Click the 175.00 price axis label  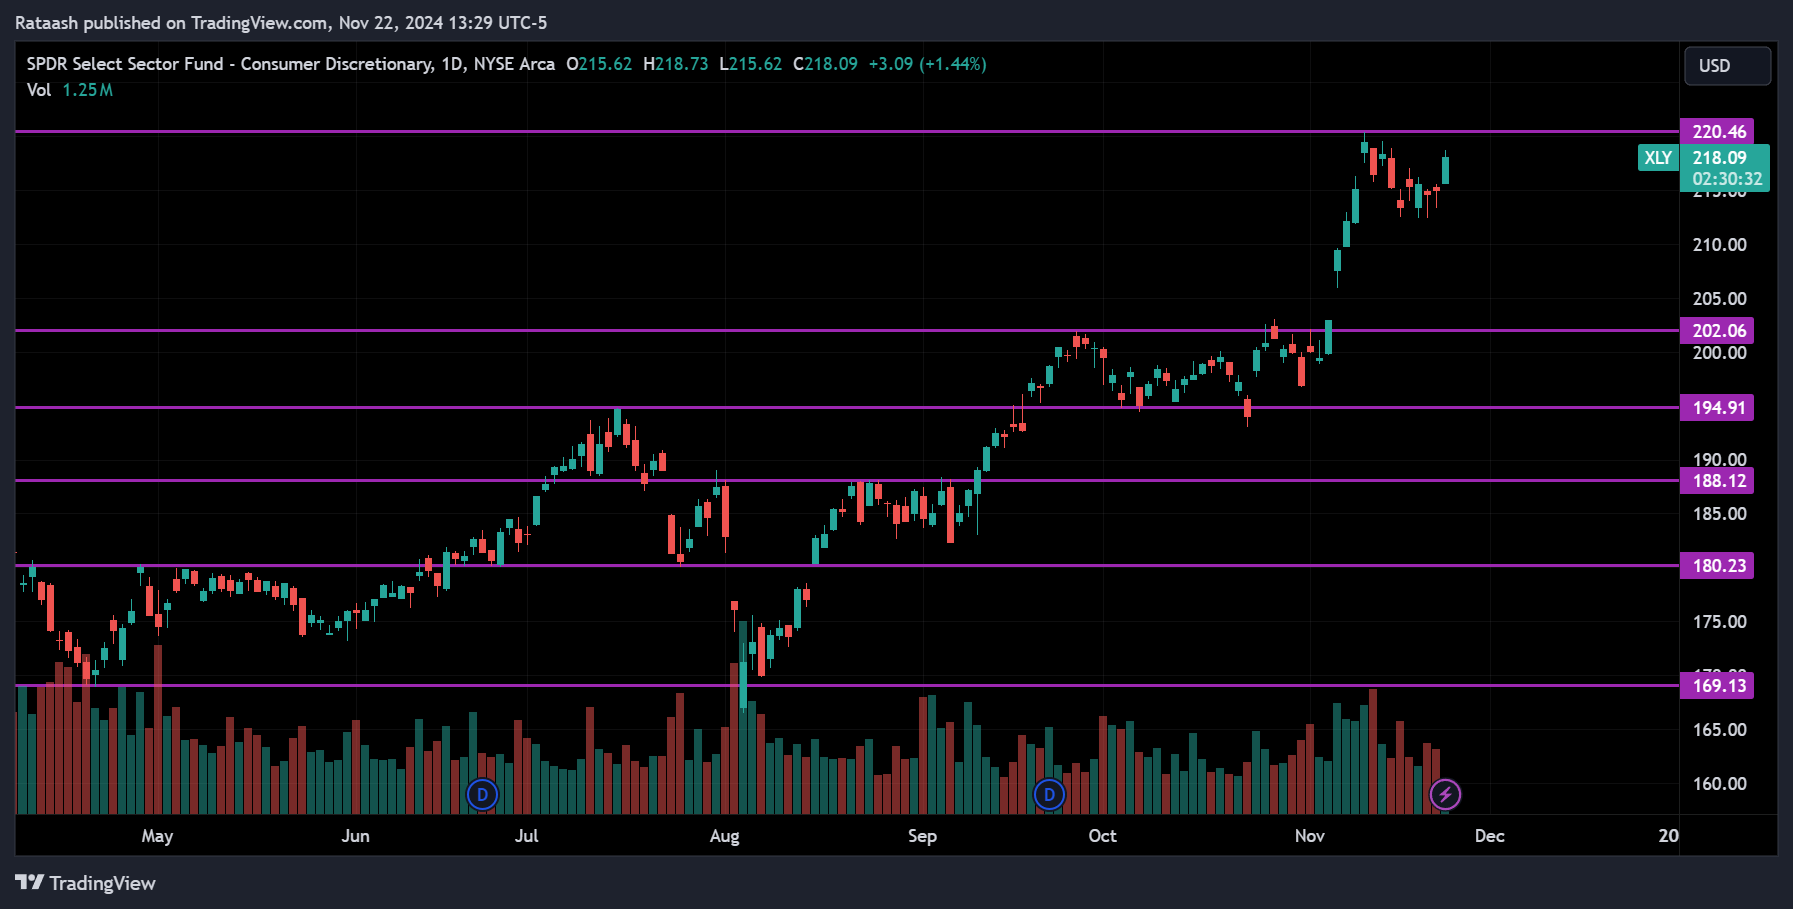pyautogui.click(x=1719, y=622)
